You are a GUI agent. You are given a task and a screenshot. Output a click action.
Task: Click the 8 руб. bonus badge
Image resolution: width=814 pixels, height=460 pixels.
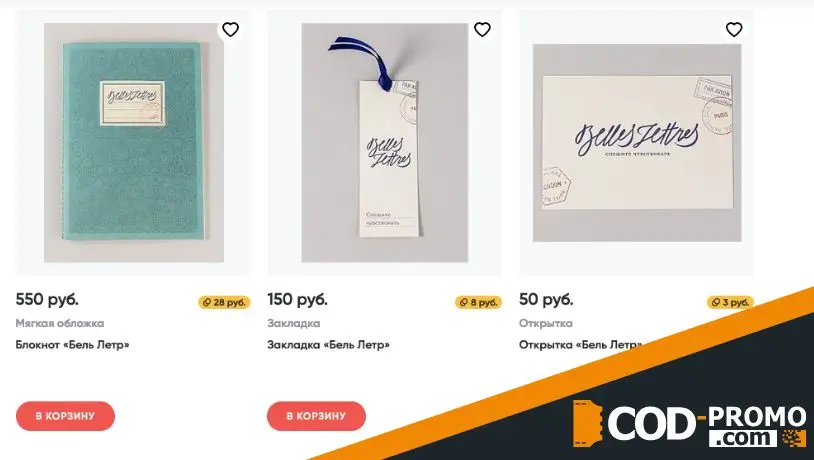coord(479,302)
